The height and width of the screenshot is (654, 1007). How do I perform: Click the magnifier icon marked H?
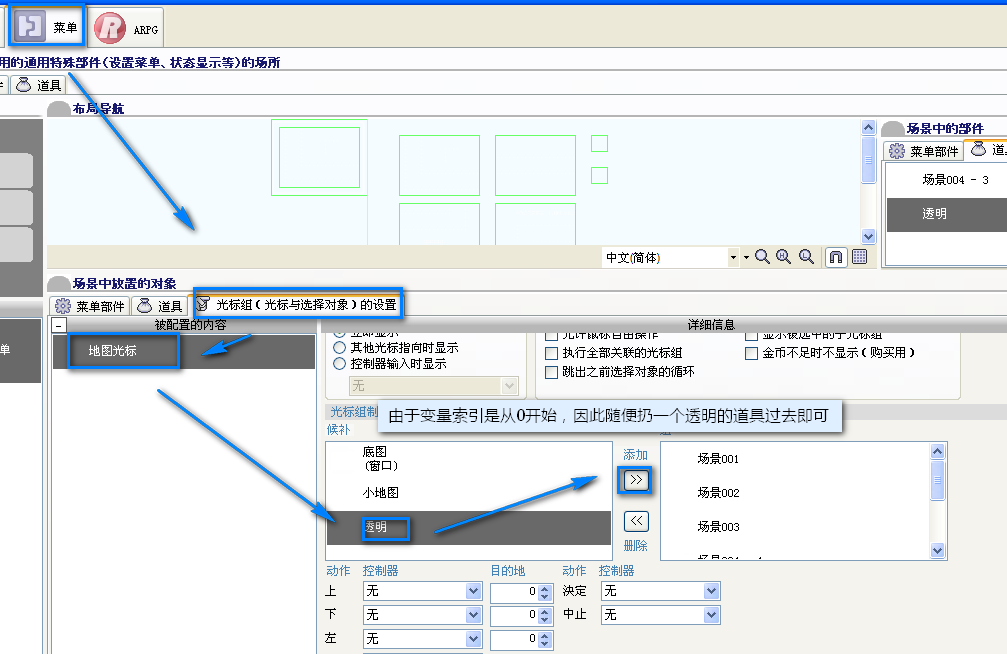coord(784,257)
